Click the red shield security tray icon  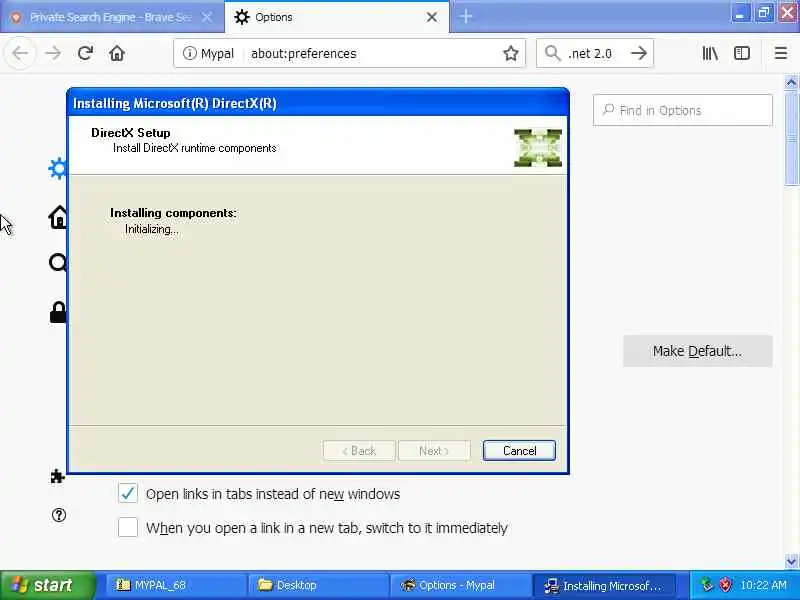coord(725,585)
